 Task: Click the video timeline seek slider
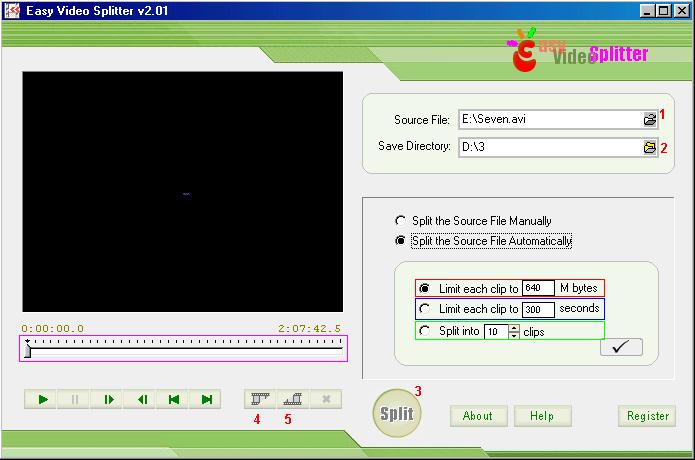click(185, 348)
